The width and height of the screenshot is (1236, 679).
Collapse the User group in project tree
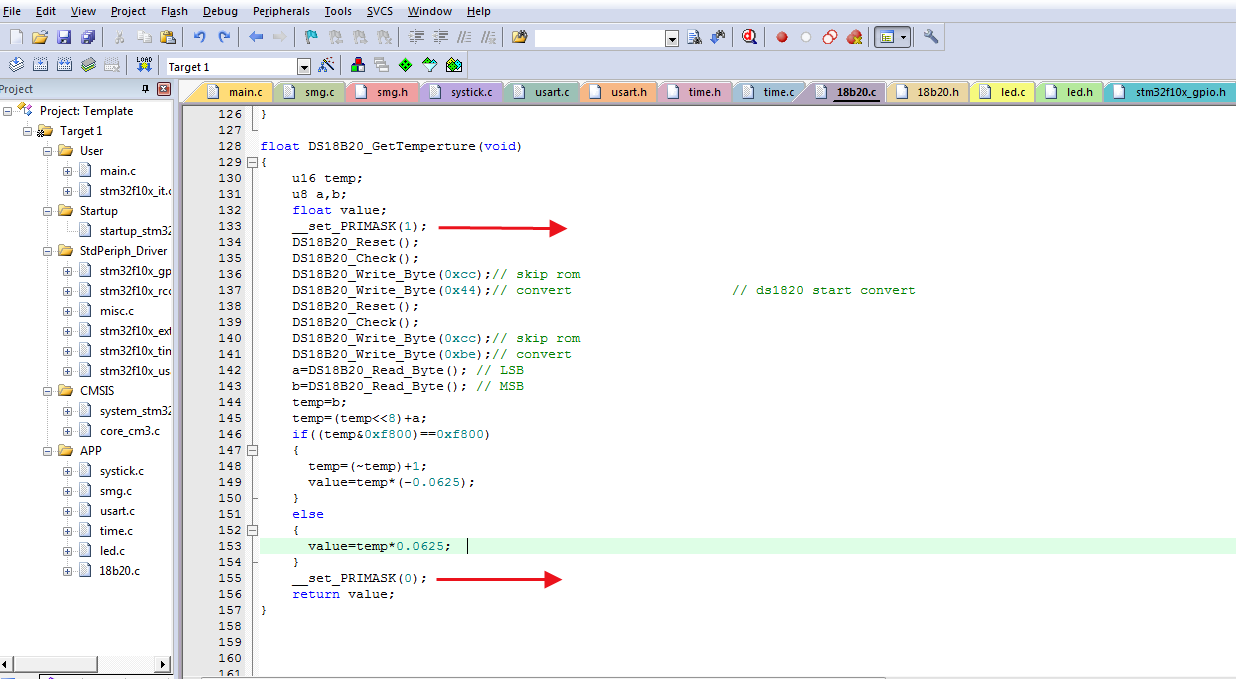click(x=47, y=151)
